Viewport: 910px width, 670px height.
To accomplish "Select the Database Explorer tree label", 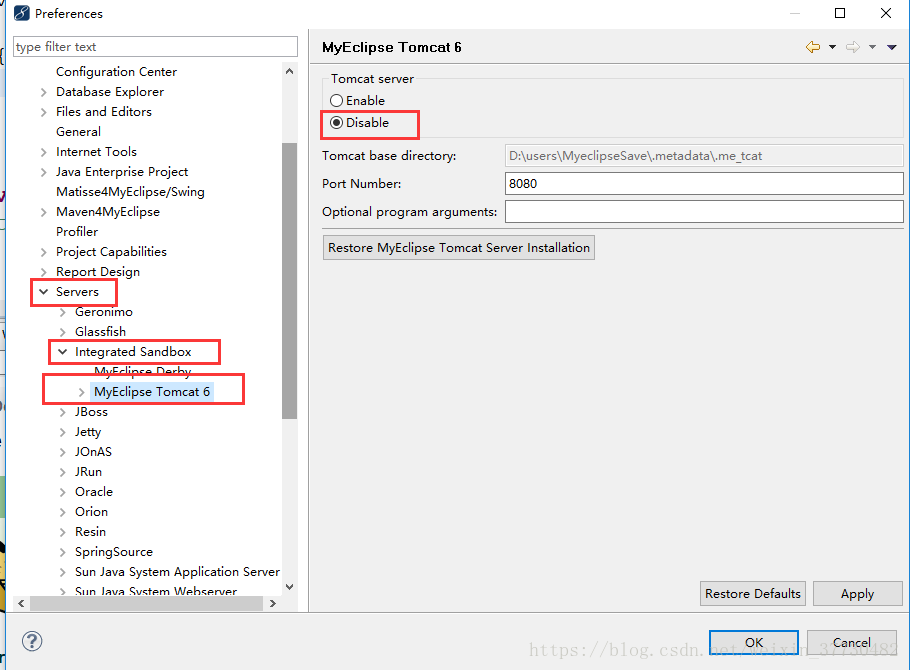I will point(110,92).
